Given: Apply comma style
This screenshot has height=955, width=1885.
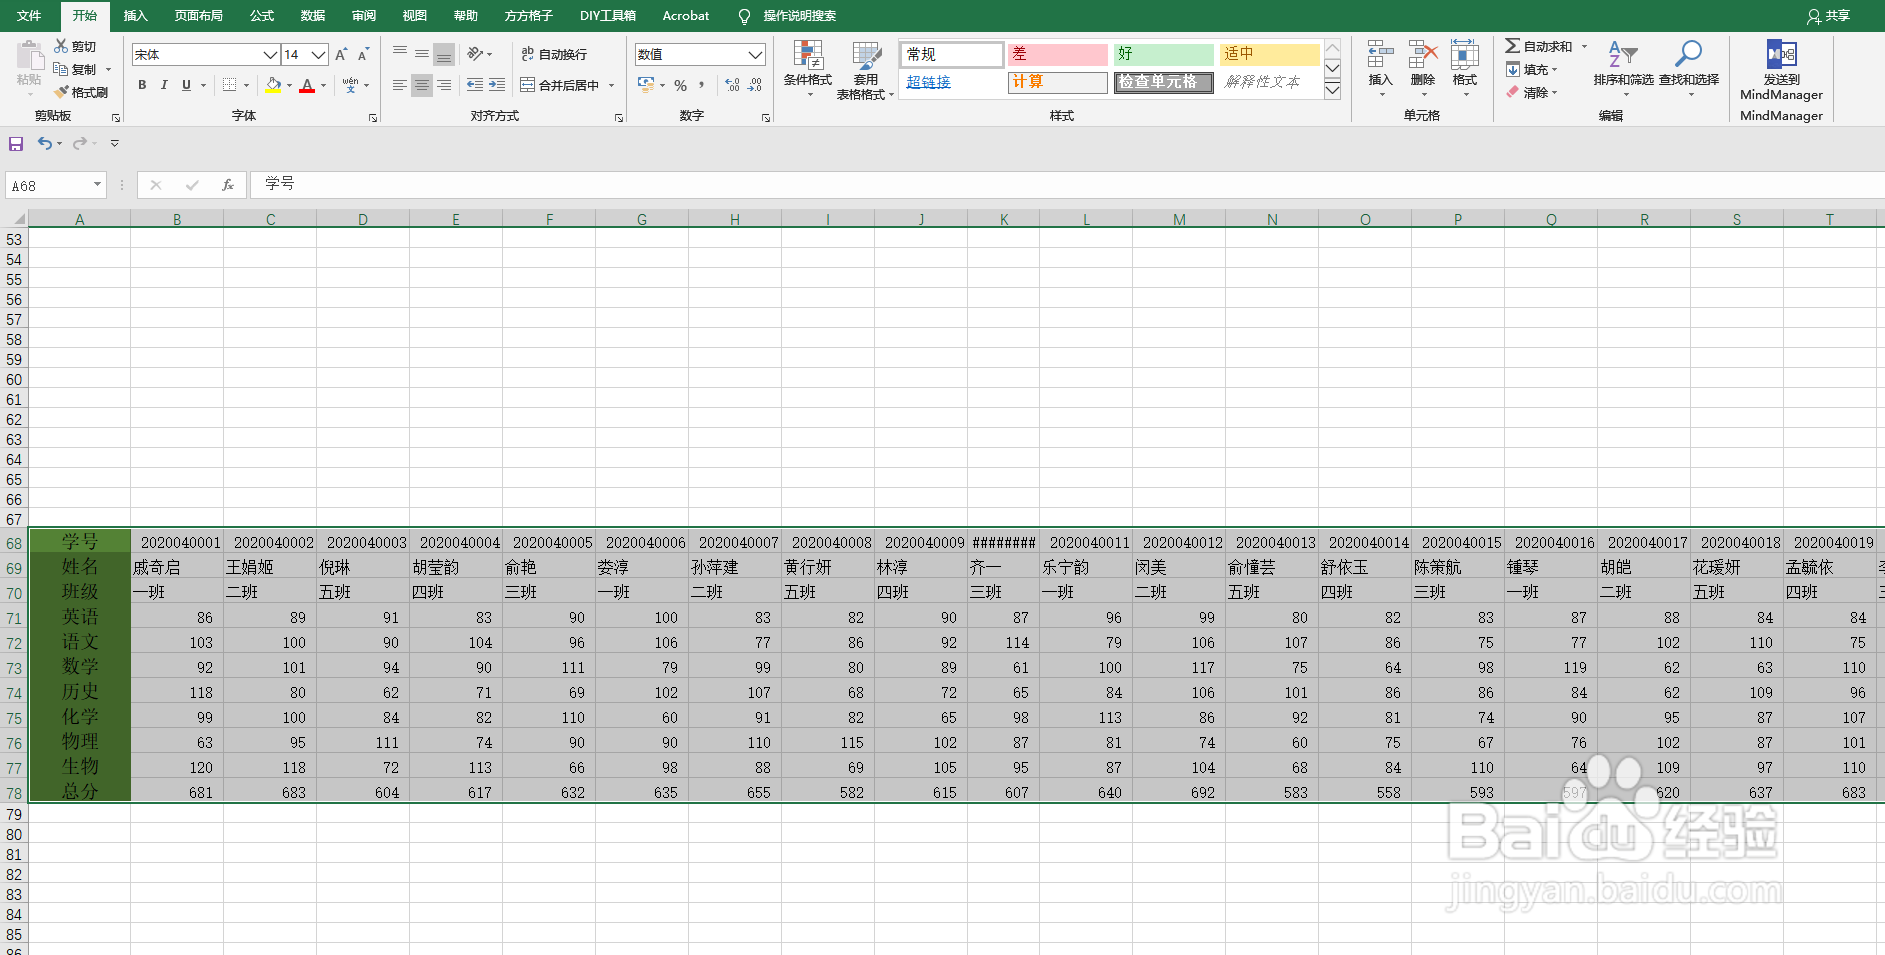Looking at the screenshot, I should pos(702,85).
